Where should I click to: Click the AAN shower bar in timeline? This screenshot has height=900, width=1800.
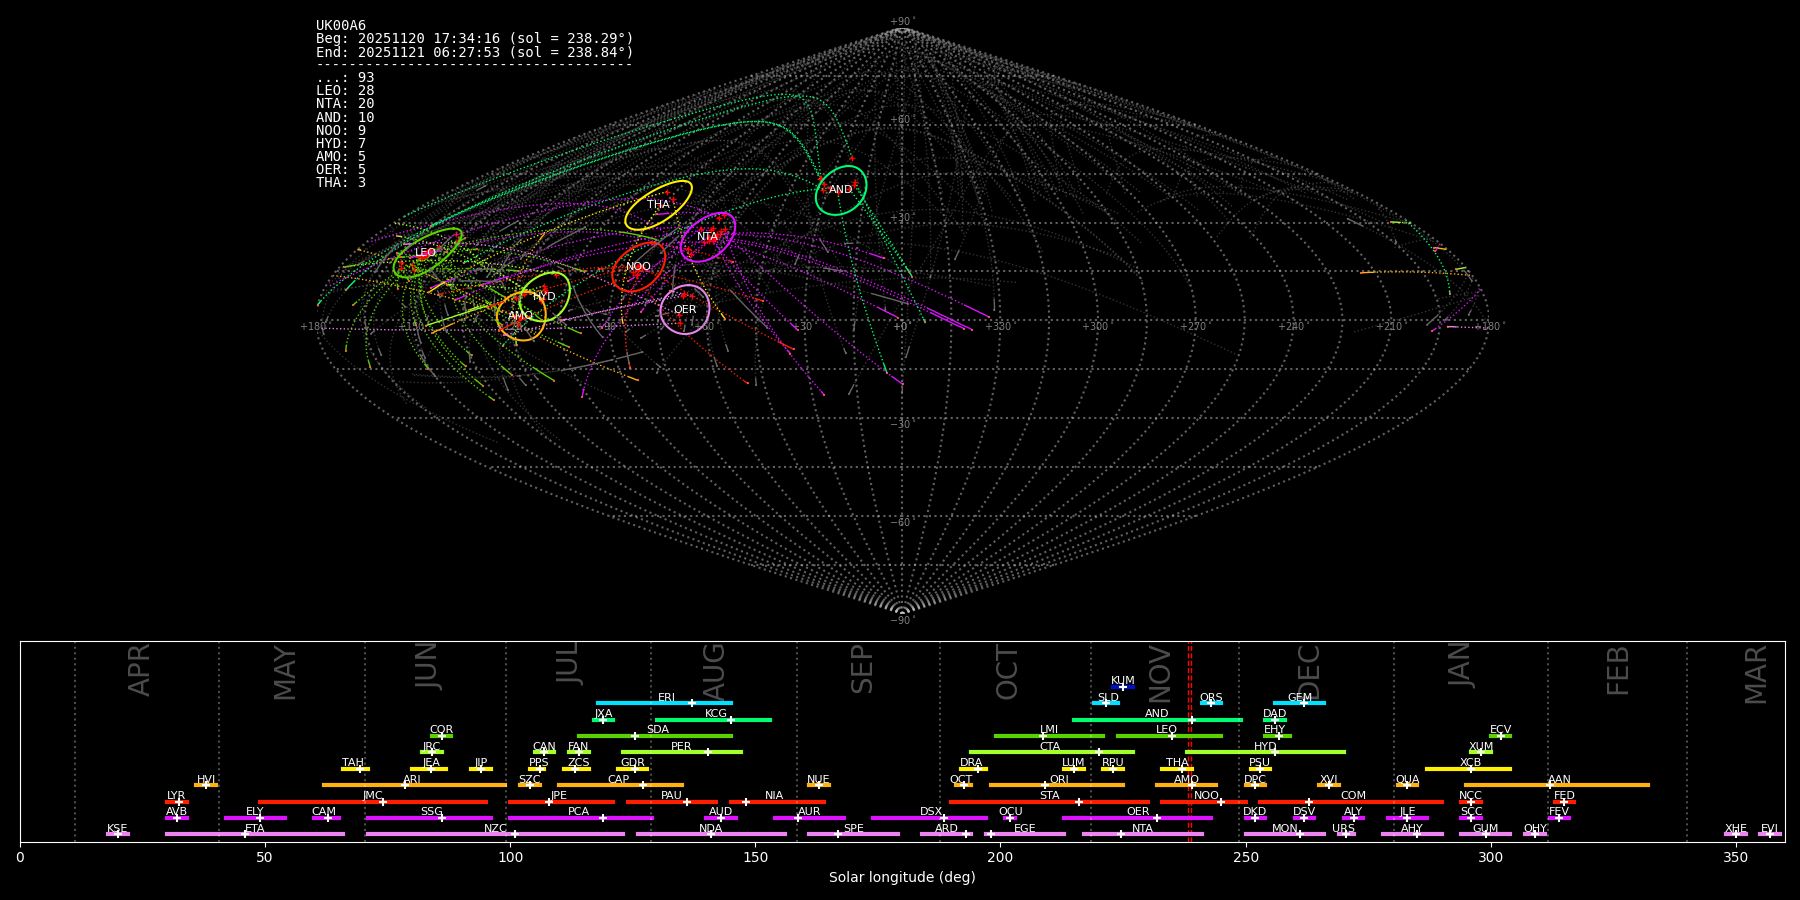[1557, 785]
